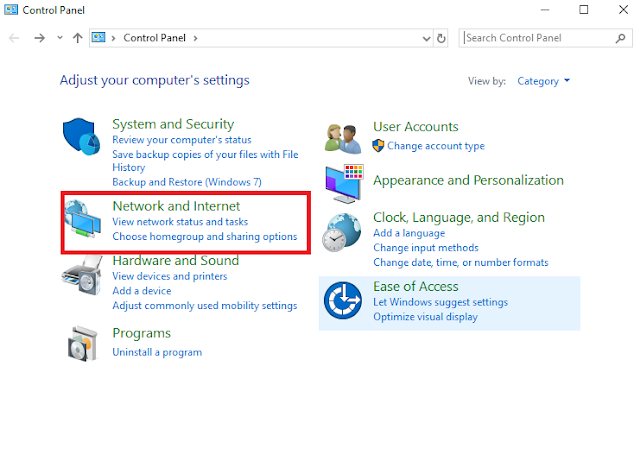Go up one level with the up arrow
The image size is (640, 455).
(x=78, y=38)
